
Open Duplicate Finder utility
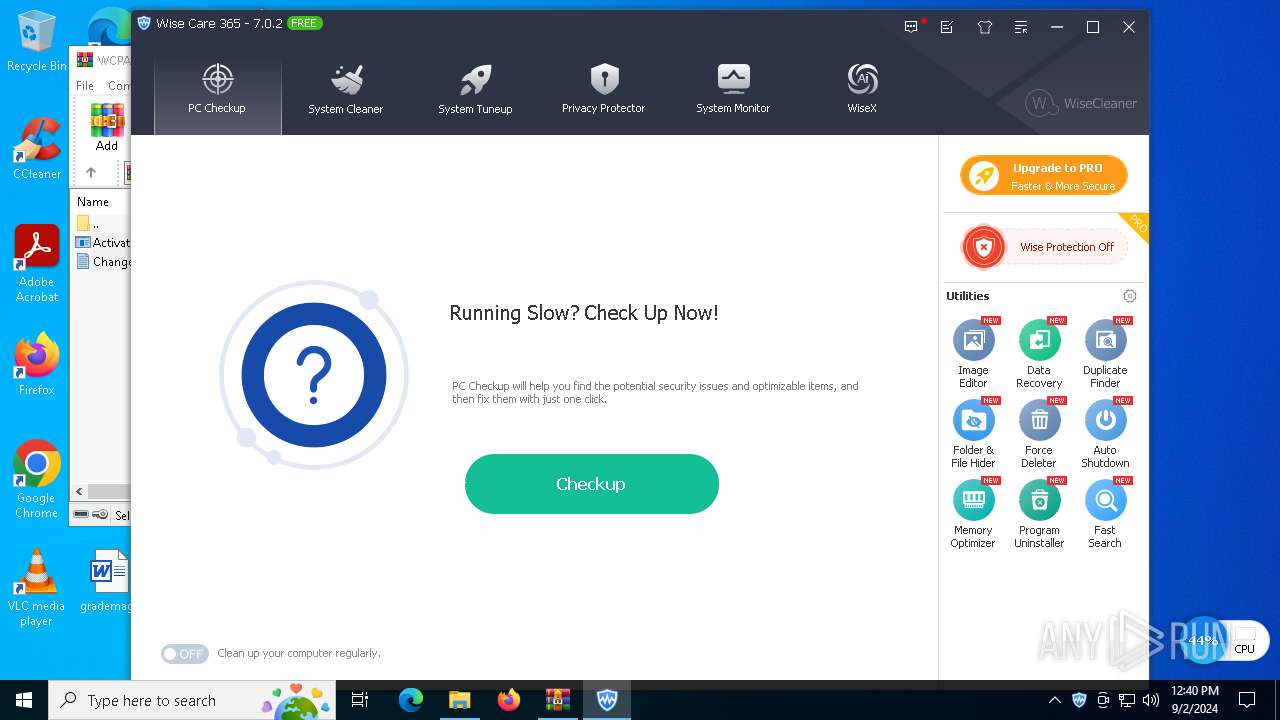tap(1105, 354)
